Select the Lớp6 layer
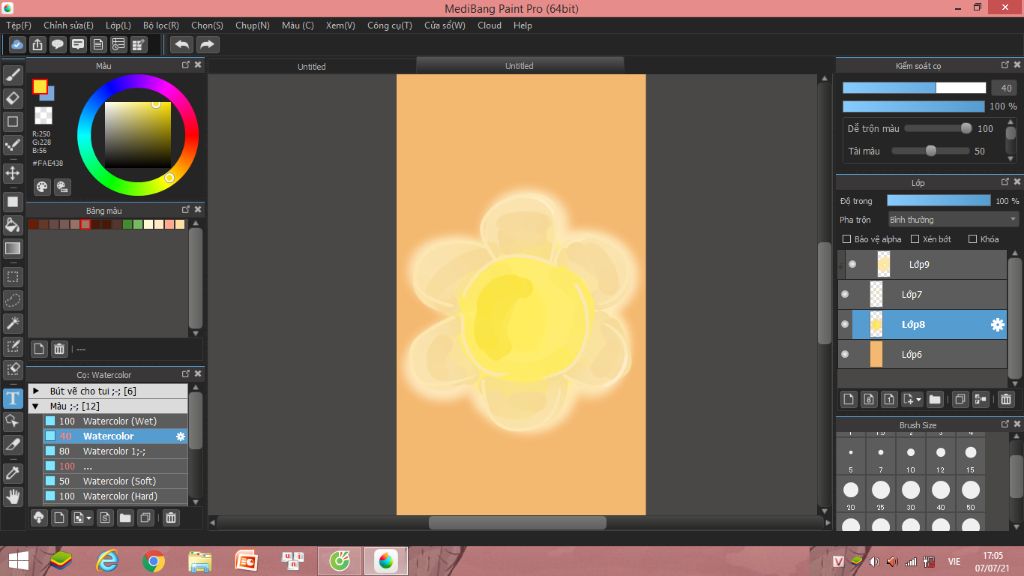 [922, 355]
